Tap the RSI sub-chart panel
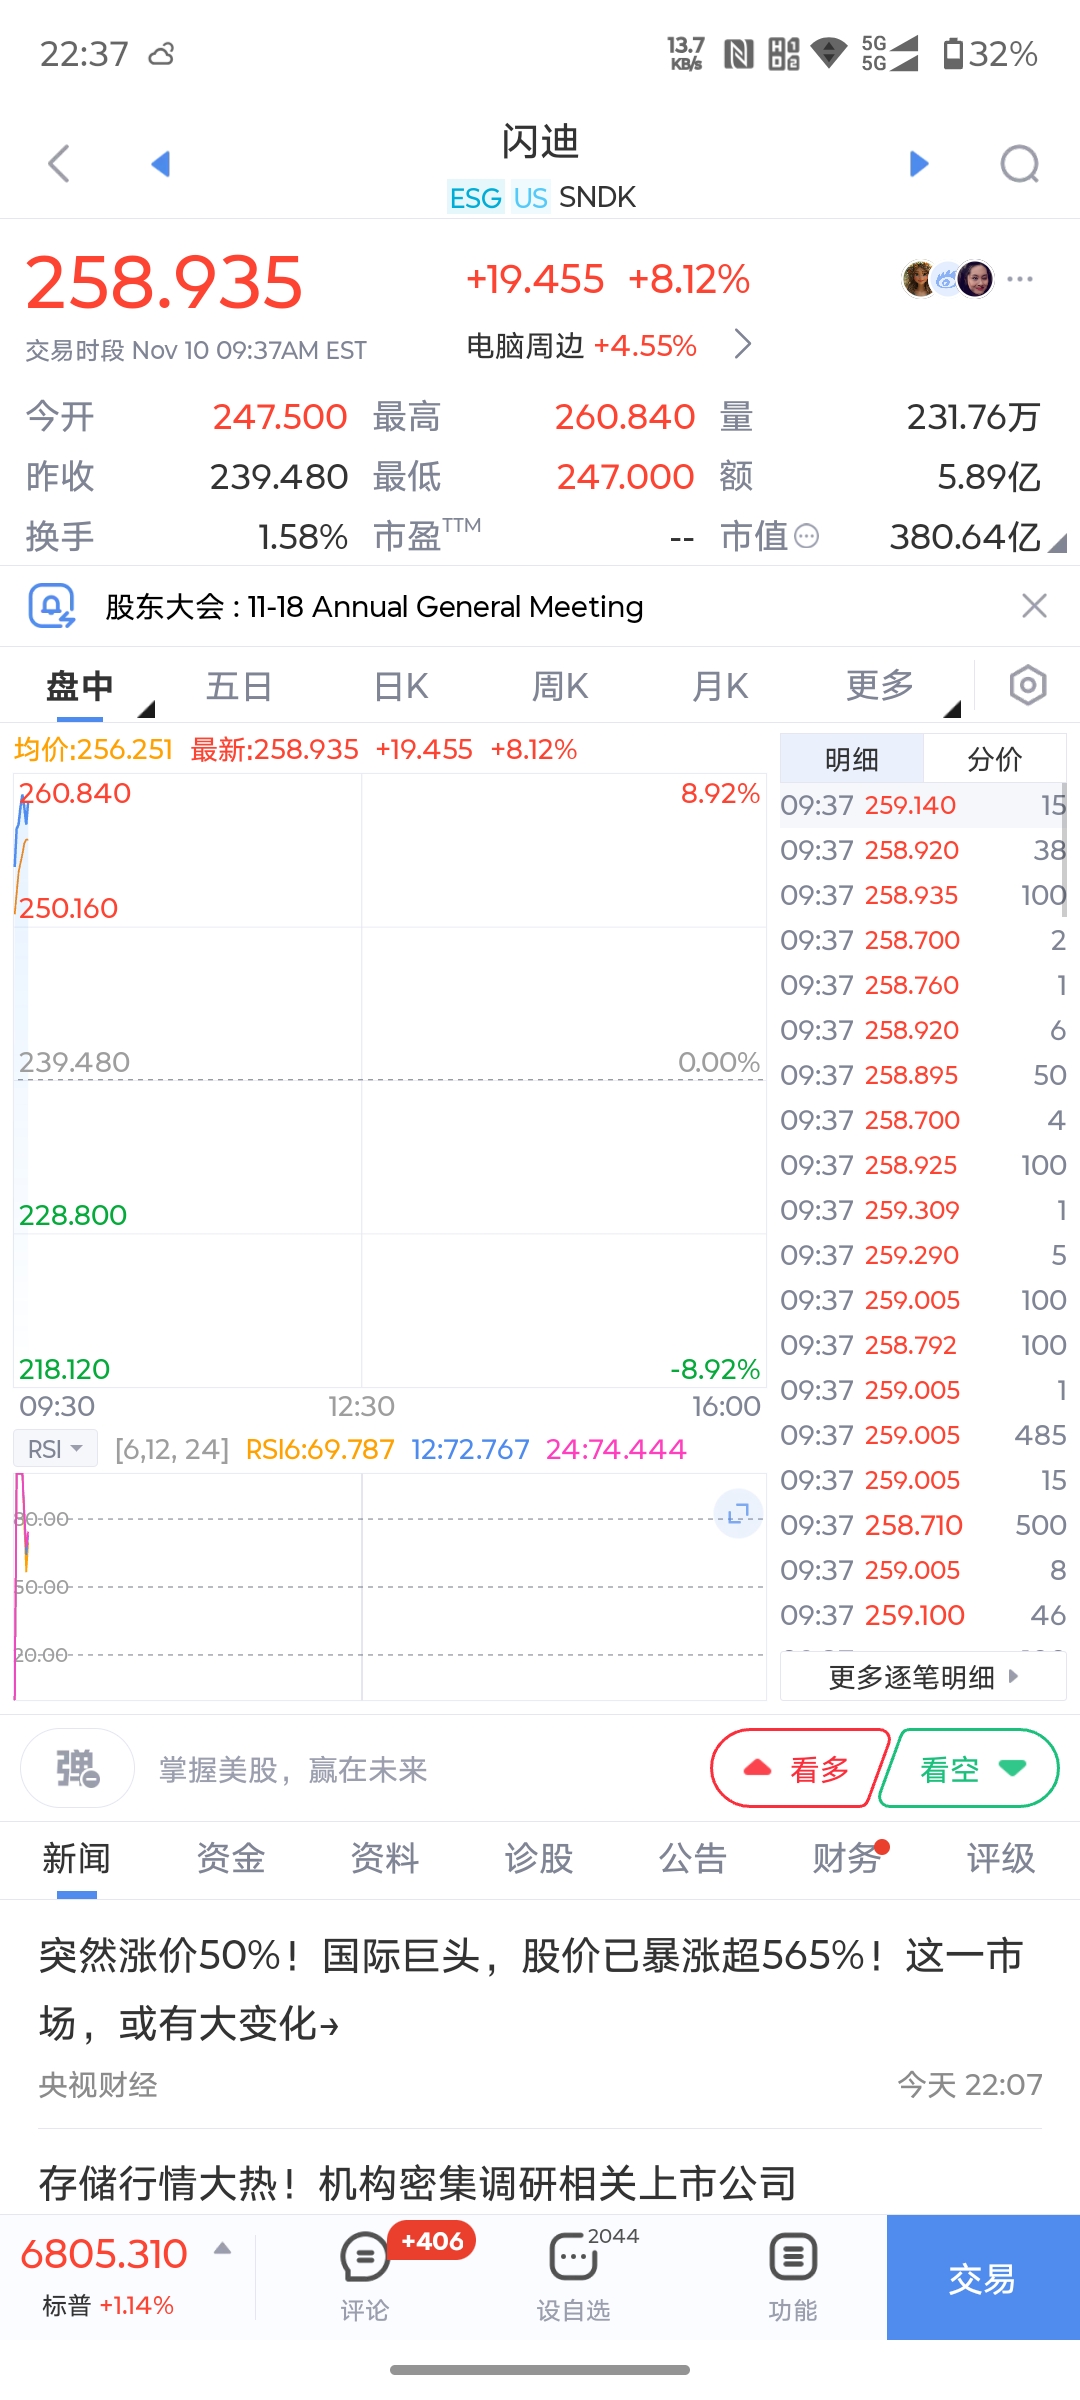The height and width of the screenshot is (2400, 1080). click(390, 1586)
